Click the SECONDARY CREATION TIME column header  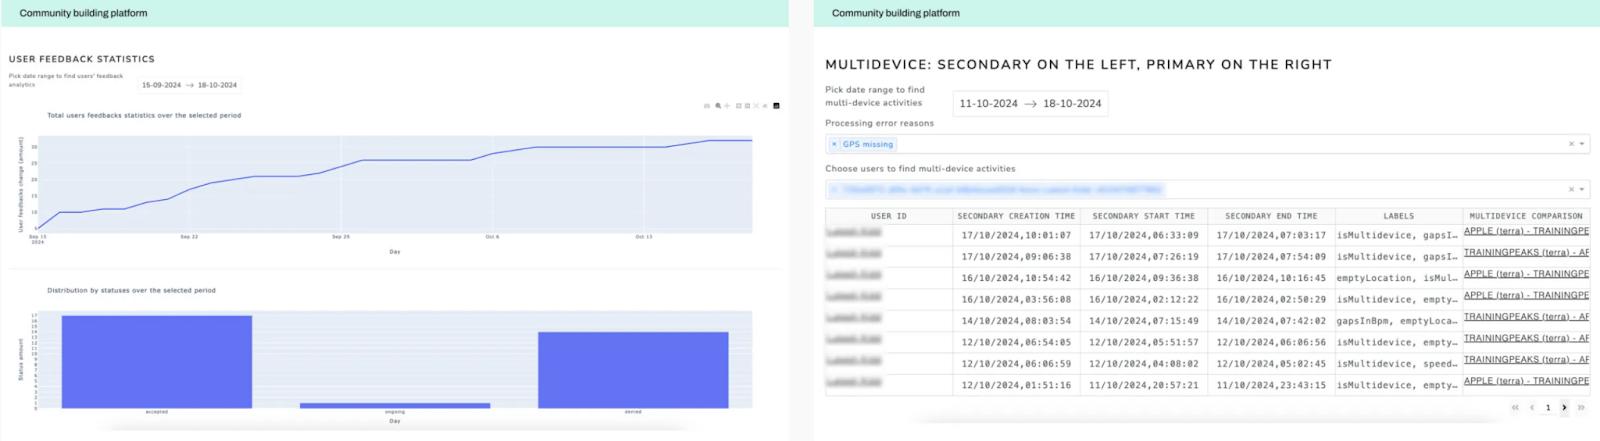pyautogui.click(x=1016, y=216)
